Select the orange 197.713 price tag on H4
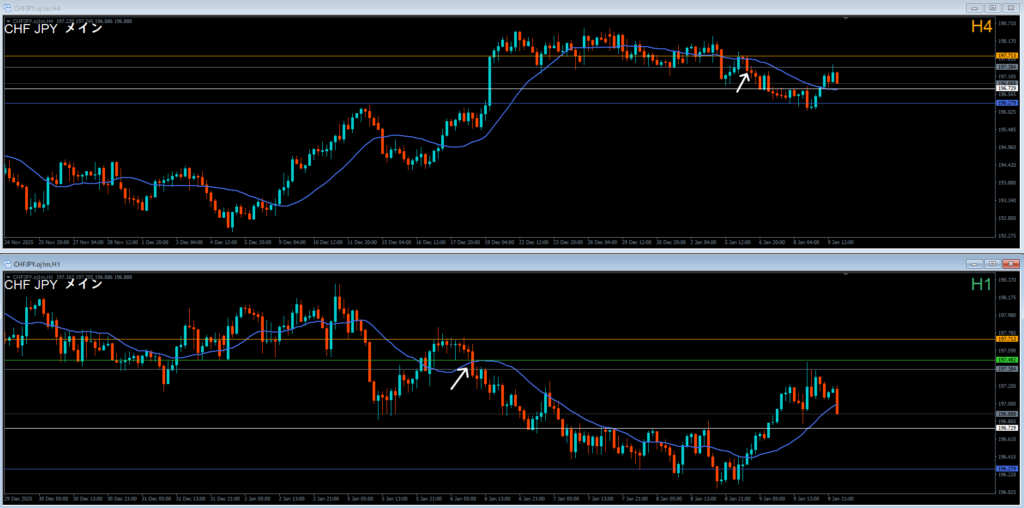The width and height of the screenshot is (1024, 508). pos(1007,56)
